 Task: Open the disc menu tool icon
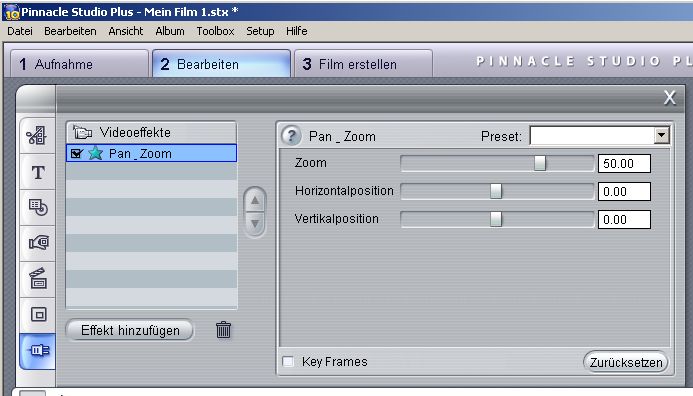coord(38,207)
